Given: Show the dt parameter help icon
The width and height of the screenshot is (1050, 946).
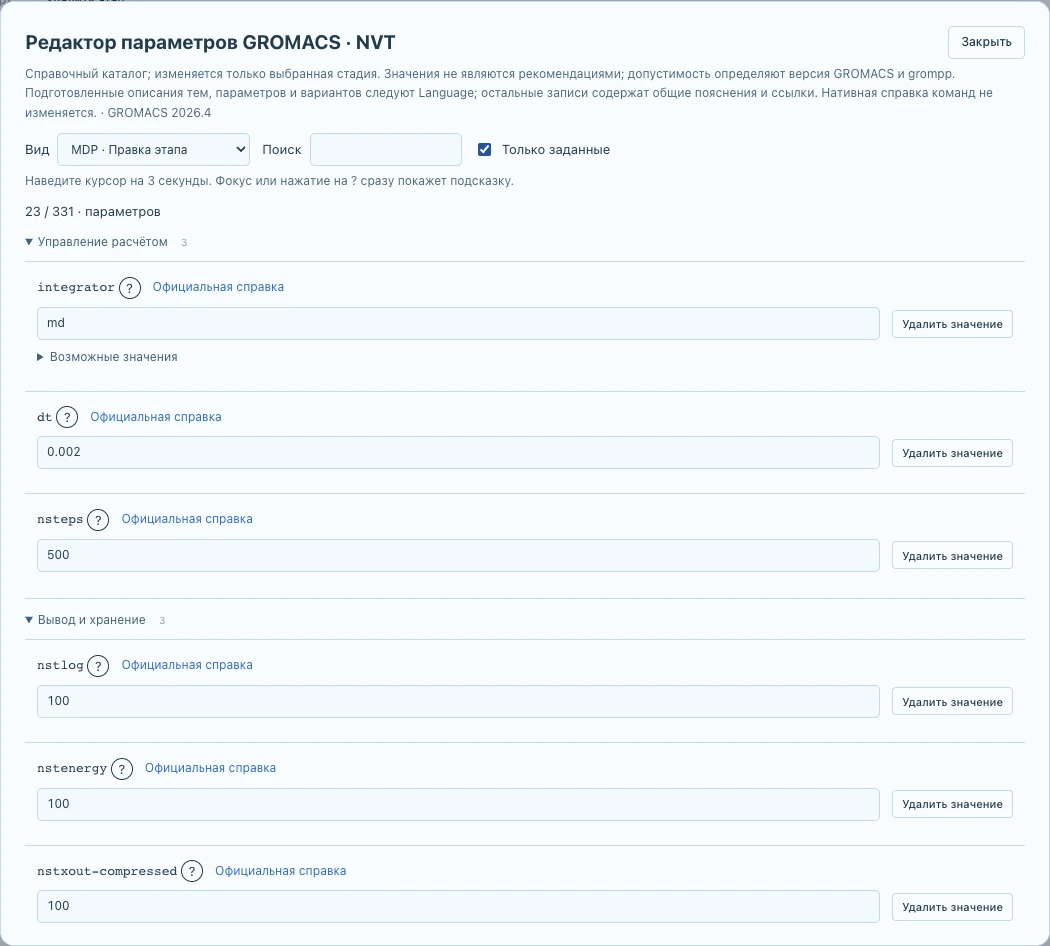Looking at the screenshot, I should click(x=67, y=417).
